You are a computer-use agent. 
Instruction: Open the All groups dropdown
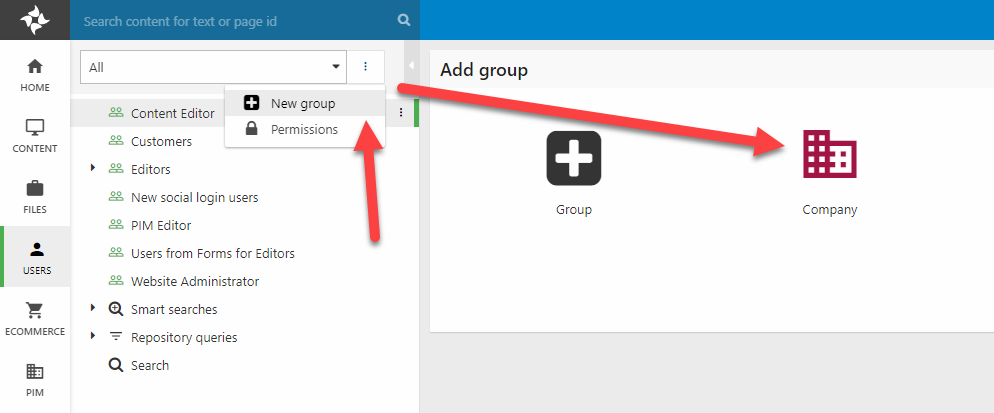213,68
